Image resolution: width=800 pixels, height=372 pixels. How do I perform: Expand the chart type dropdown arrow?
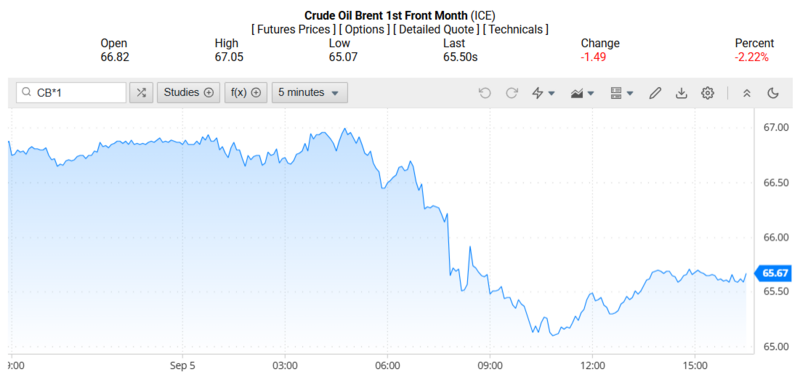coord(591,93)
